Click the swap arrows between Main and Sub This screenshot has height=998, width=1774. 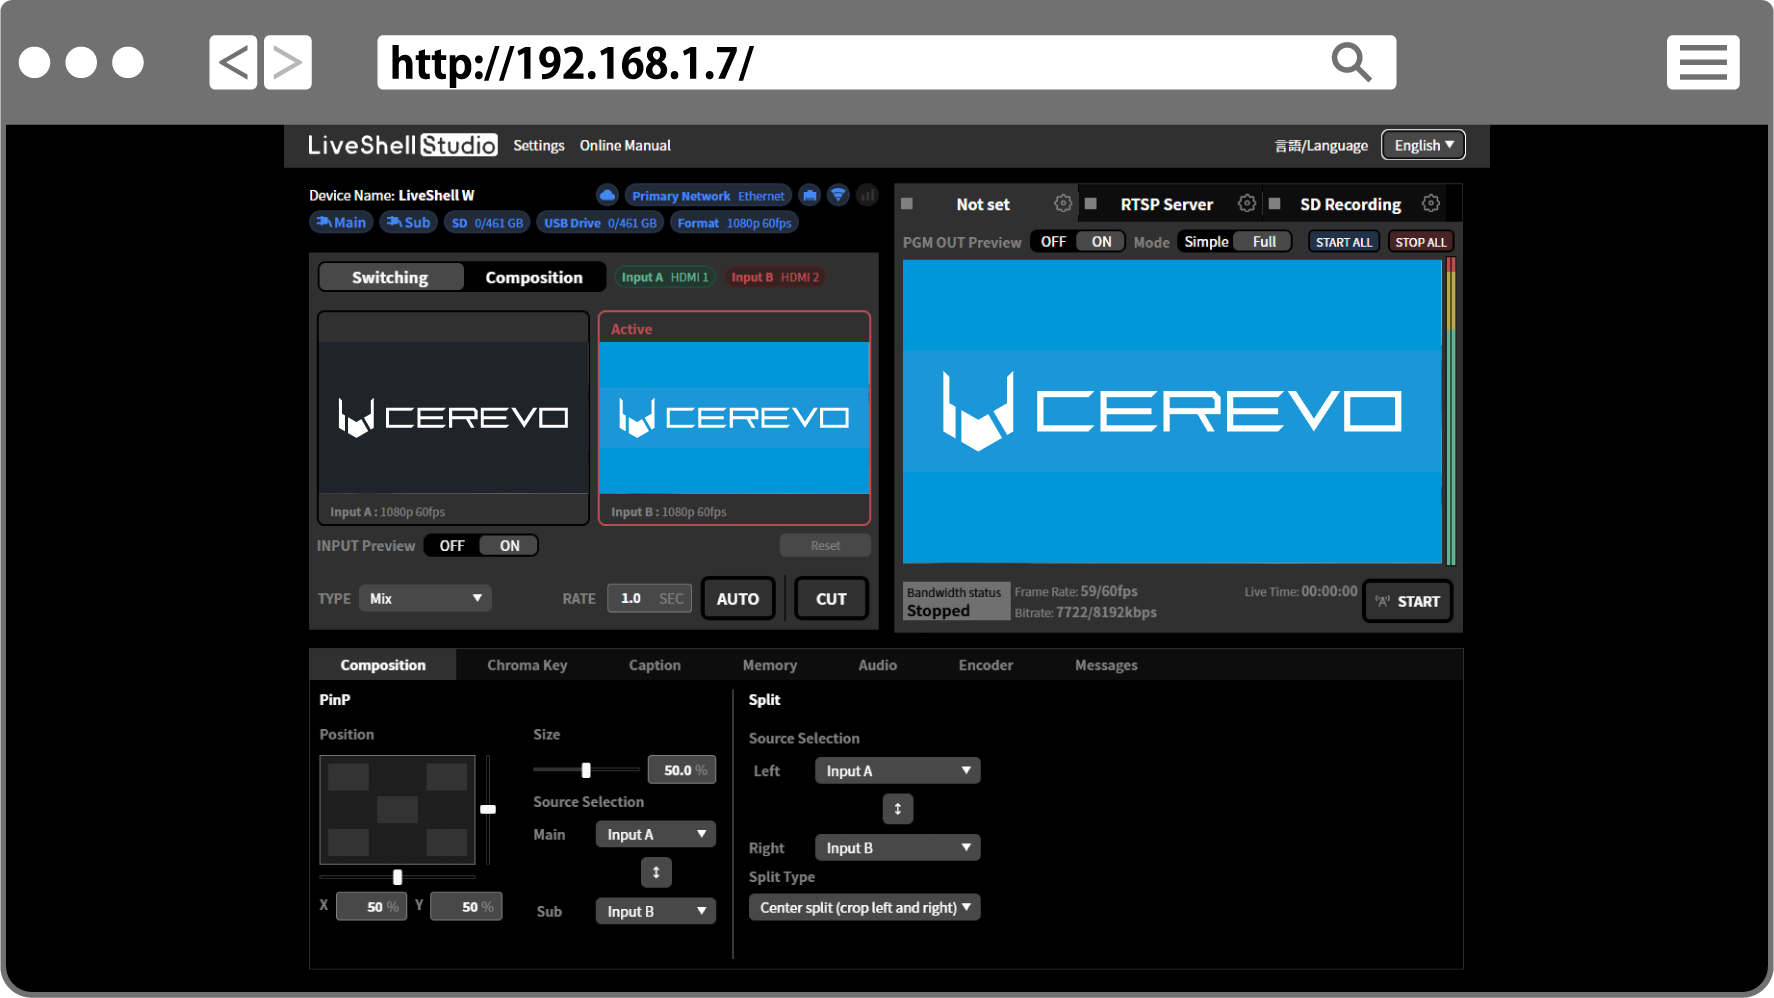656,871
